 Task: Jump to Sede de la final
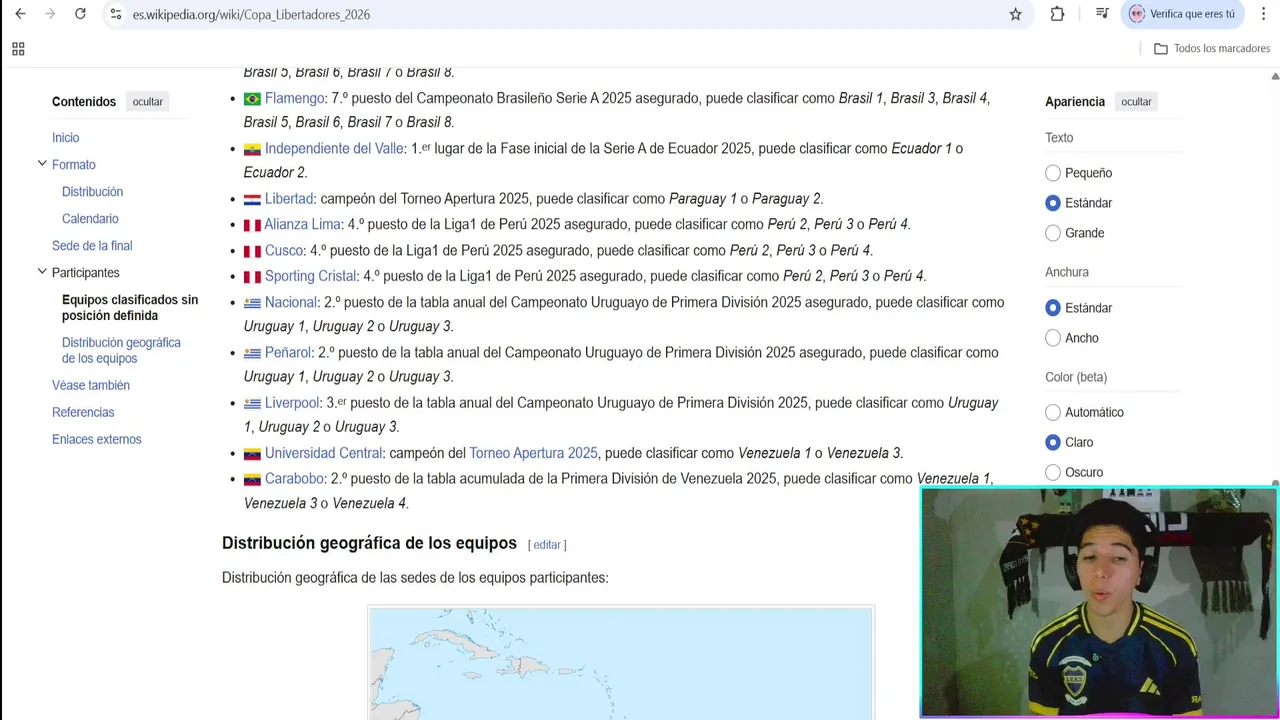[x=92, y=246]
